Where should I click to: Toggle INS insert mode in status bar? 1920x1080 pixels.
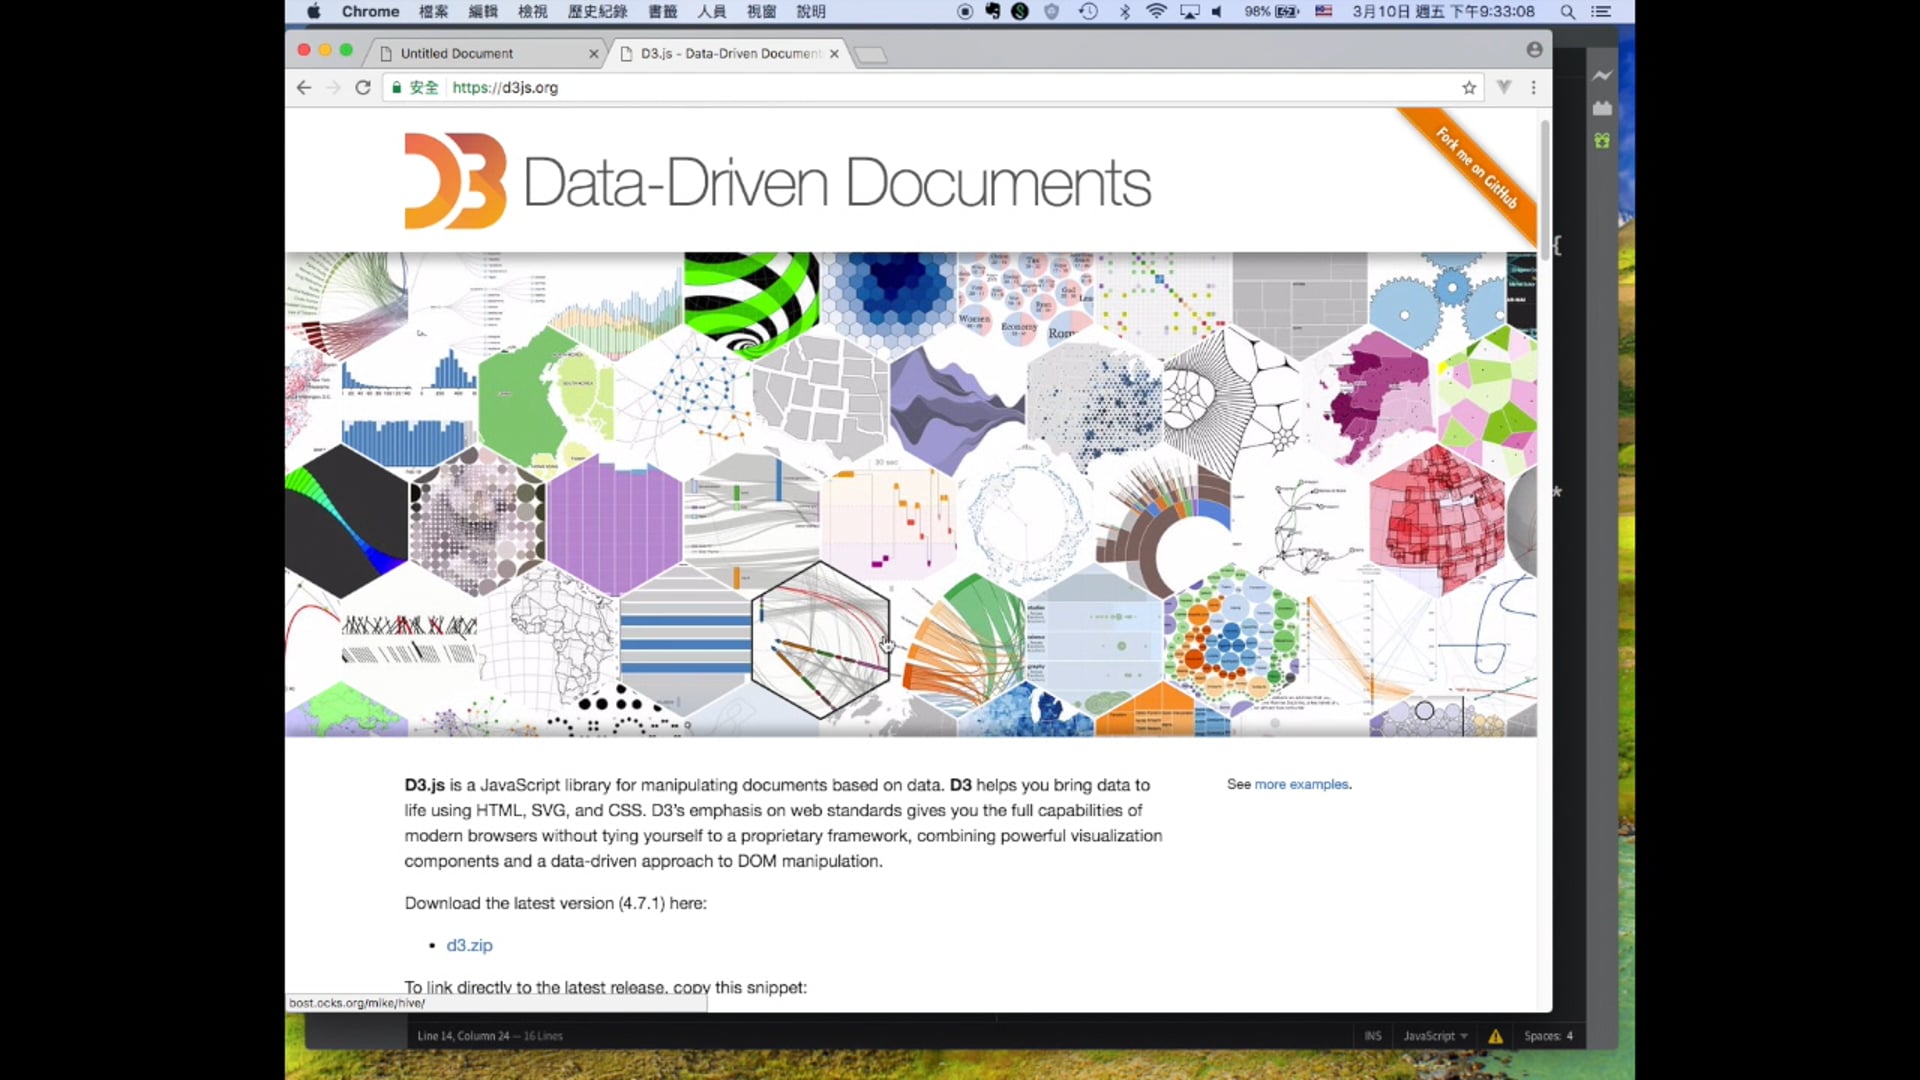tap(1373, 1036)
